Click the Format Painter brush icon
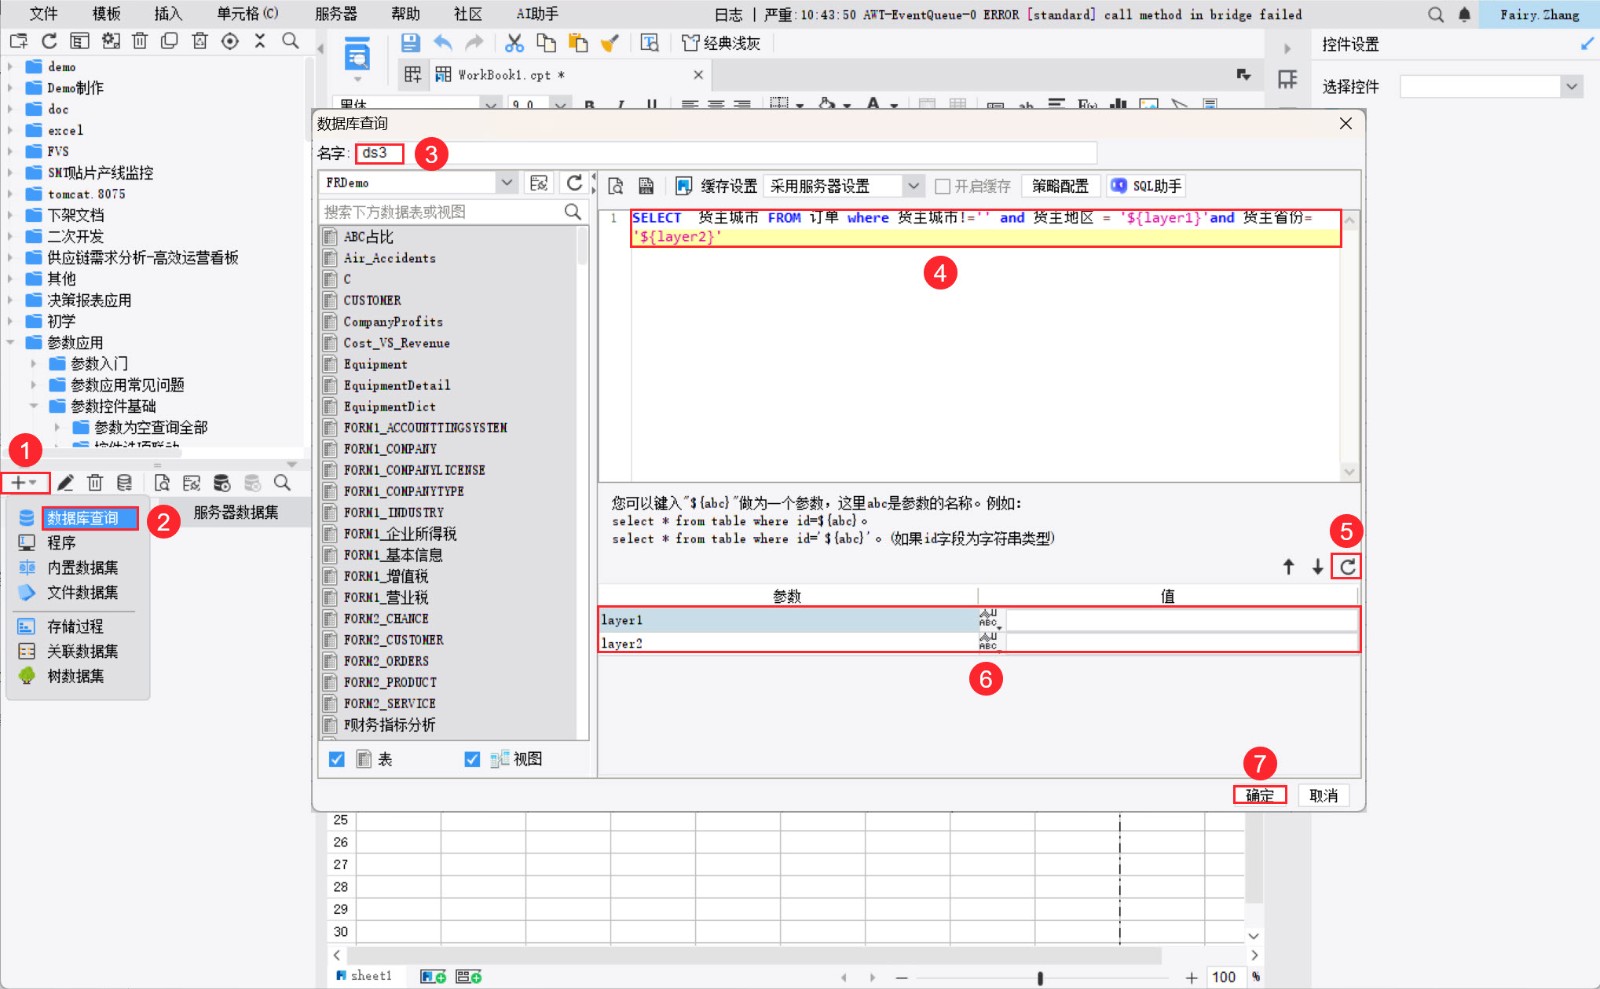 [x=610, y=43]
